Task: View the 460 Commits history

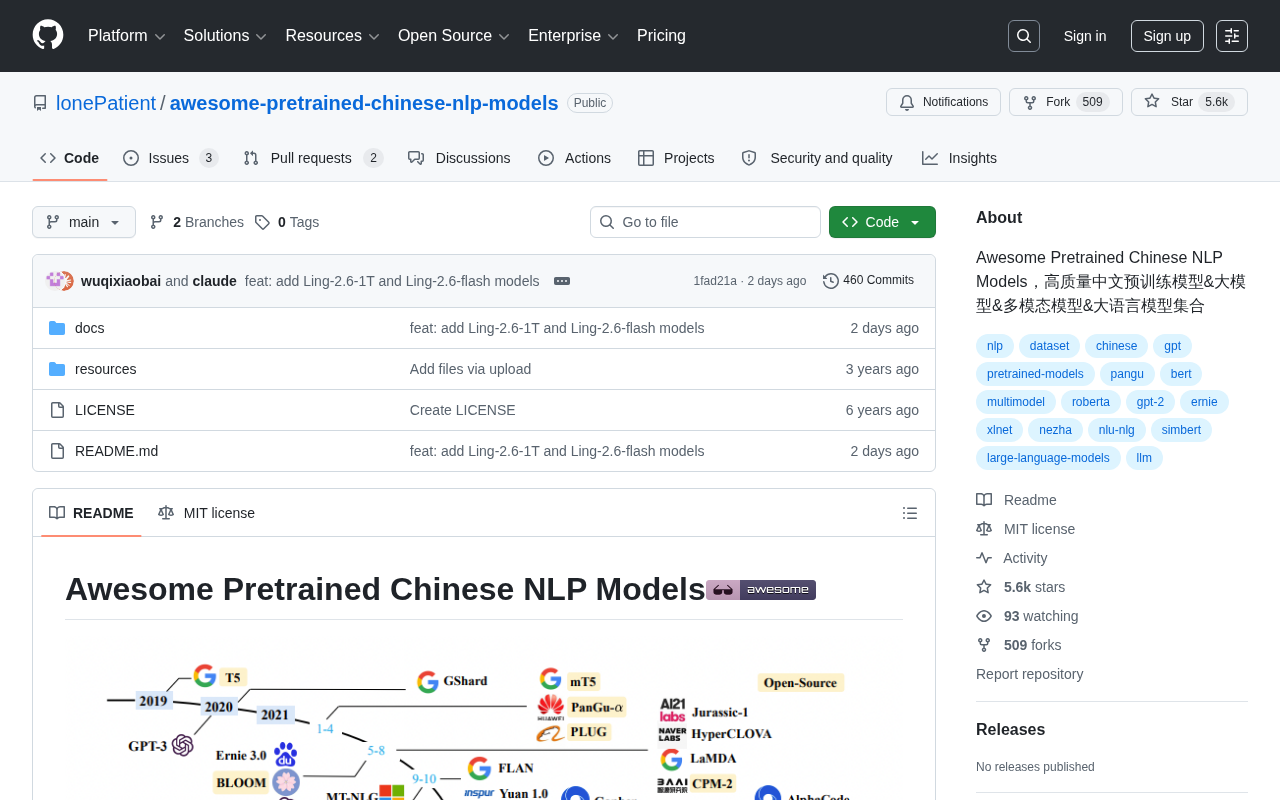Action: (x=868, y=281)
